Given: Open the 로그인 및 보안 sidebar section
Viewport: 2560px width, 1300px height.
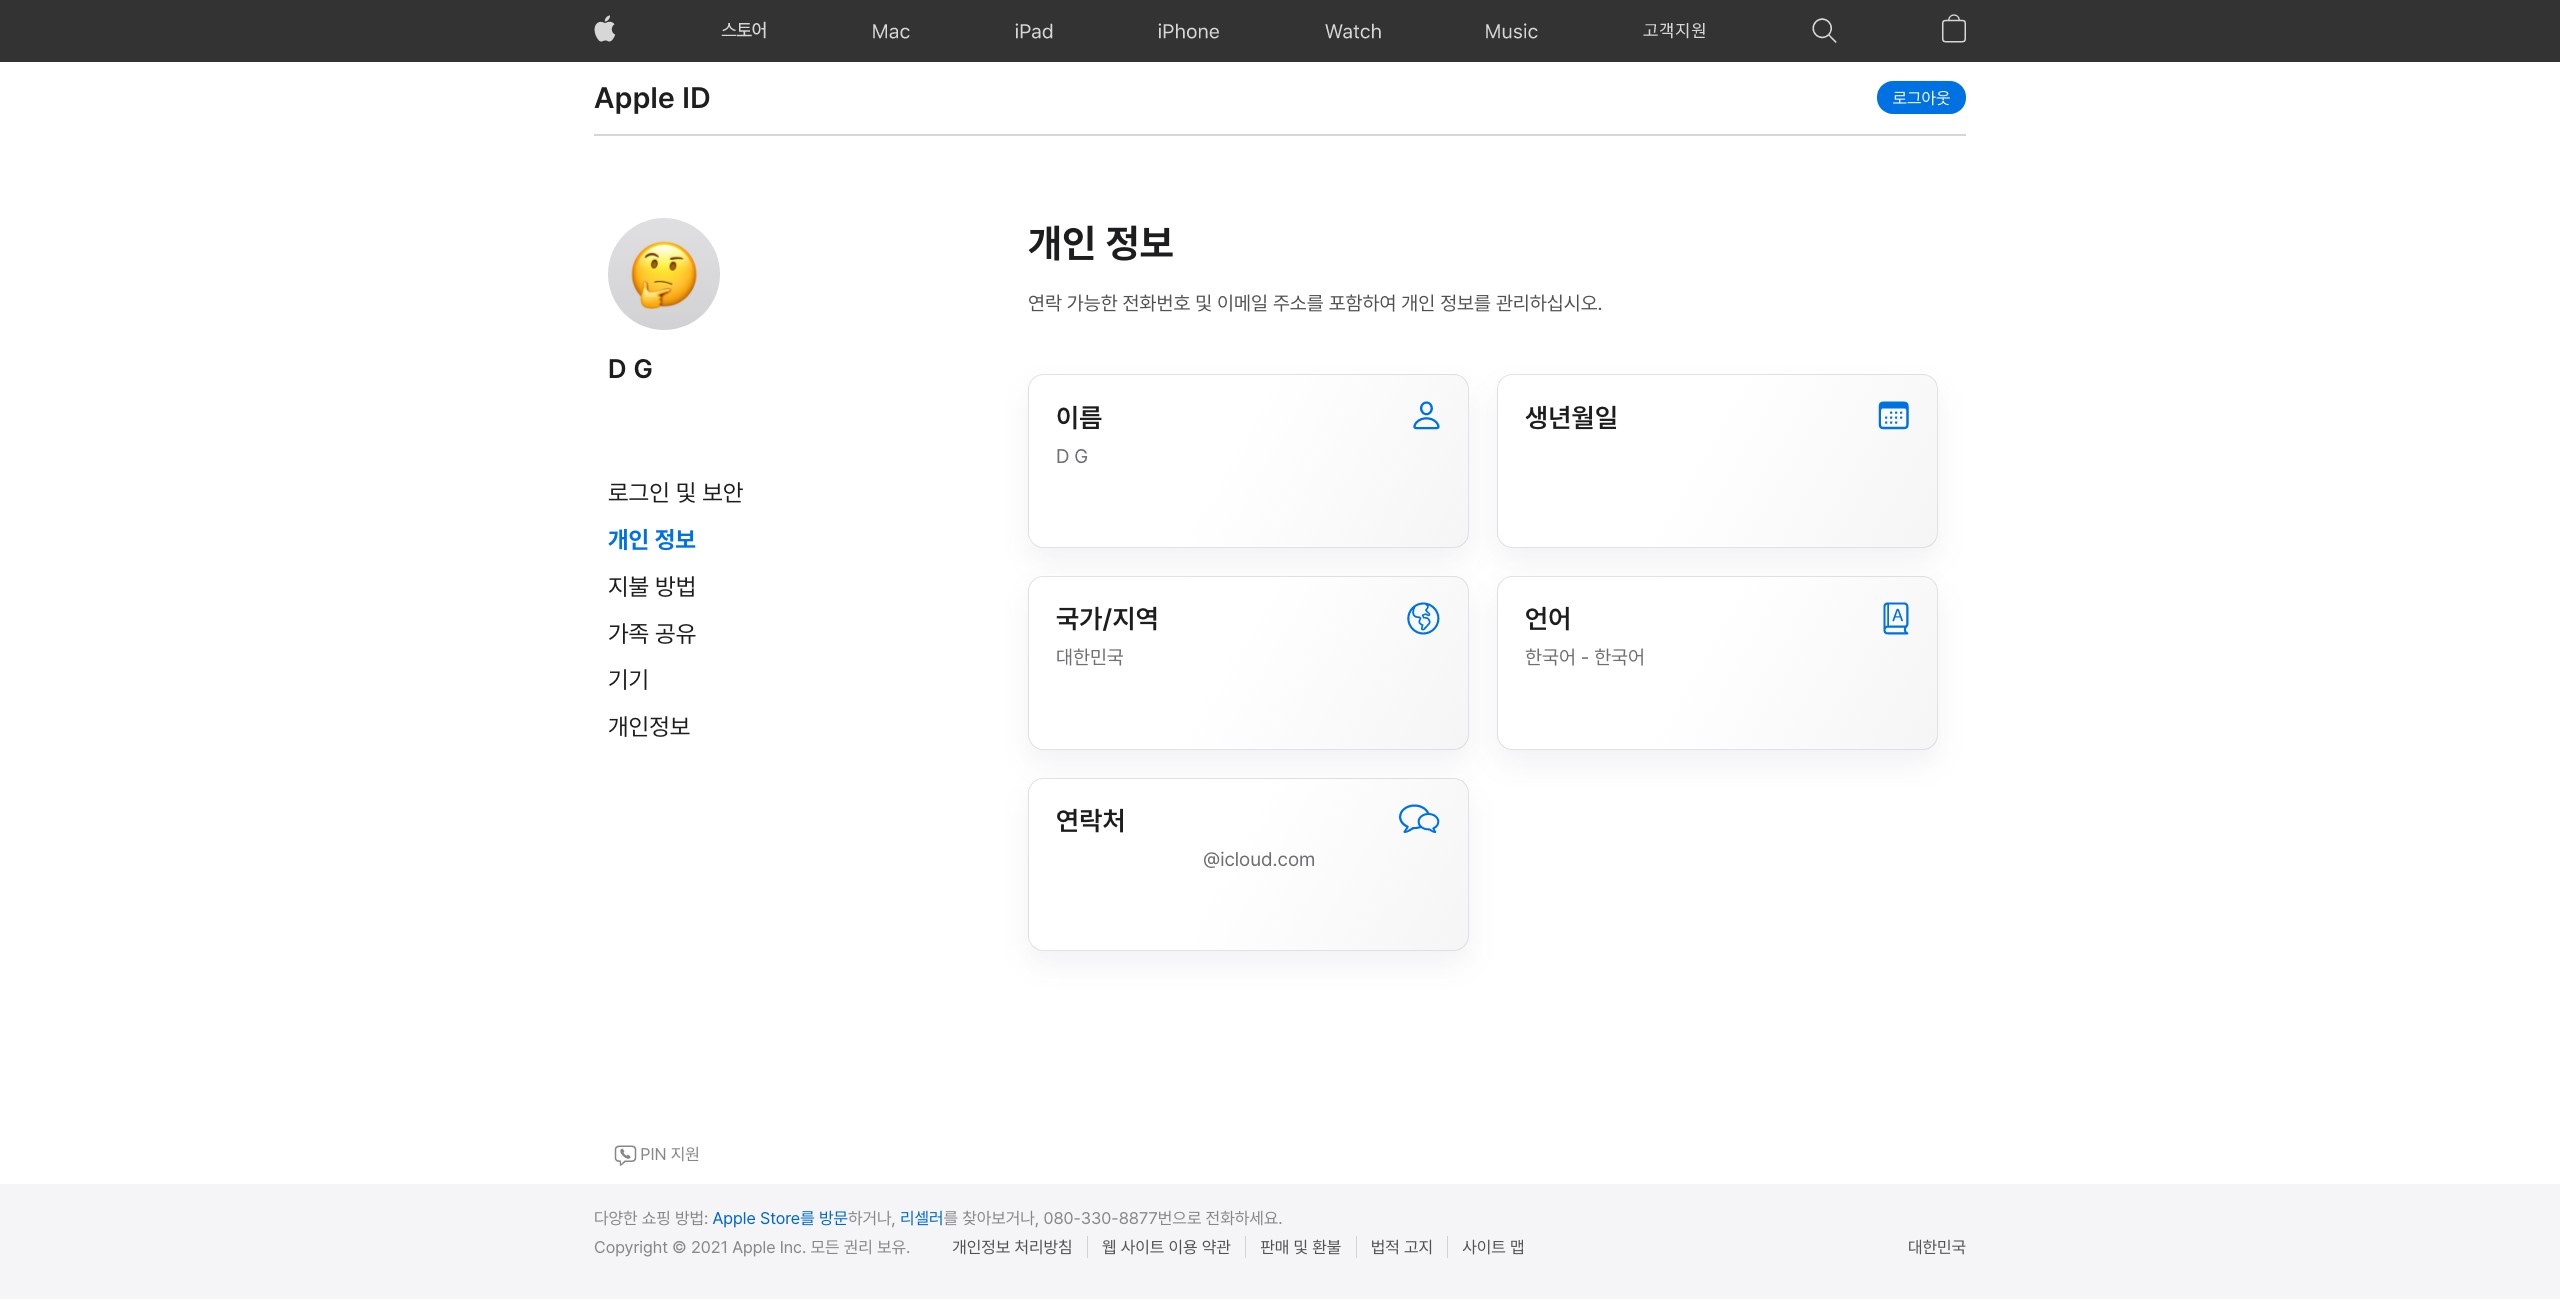Looking at the screenshot, I should (x=675, y=492).
